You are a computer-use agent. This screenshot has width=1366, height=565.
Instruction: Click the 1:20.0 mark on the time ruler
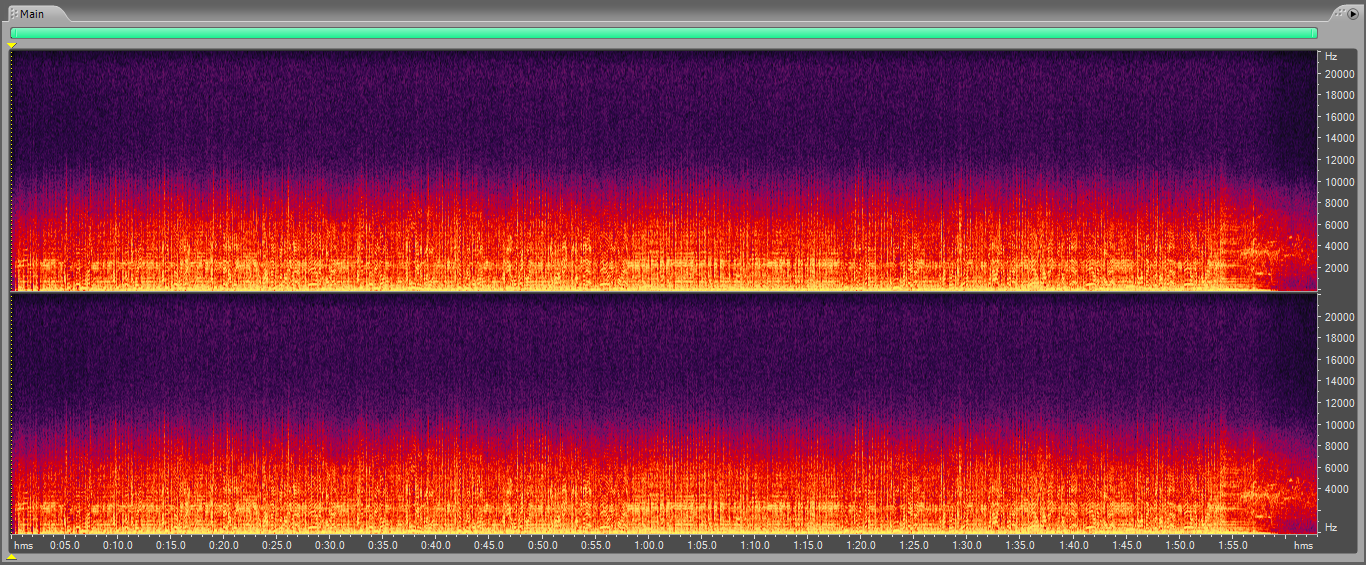coord(861,546)
